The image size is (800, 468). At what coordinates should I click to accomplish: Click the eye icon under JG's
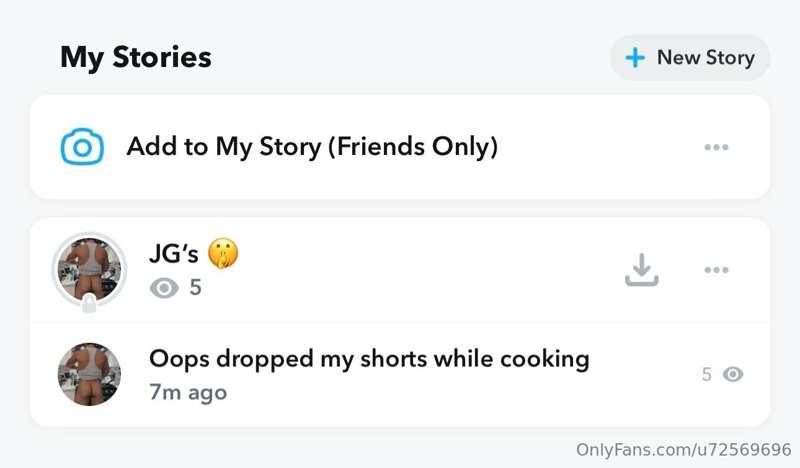[x=164, y=288]
